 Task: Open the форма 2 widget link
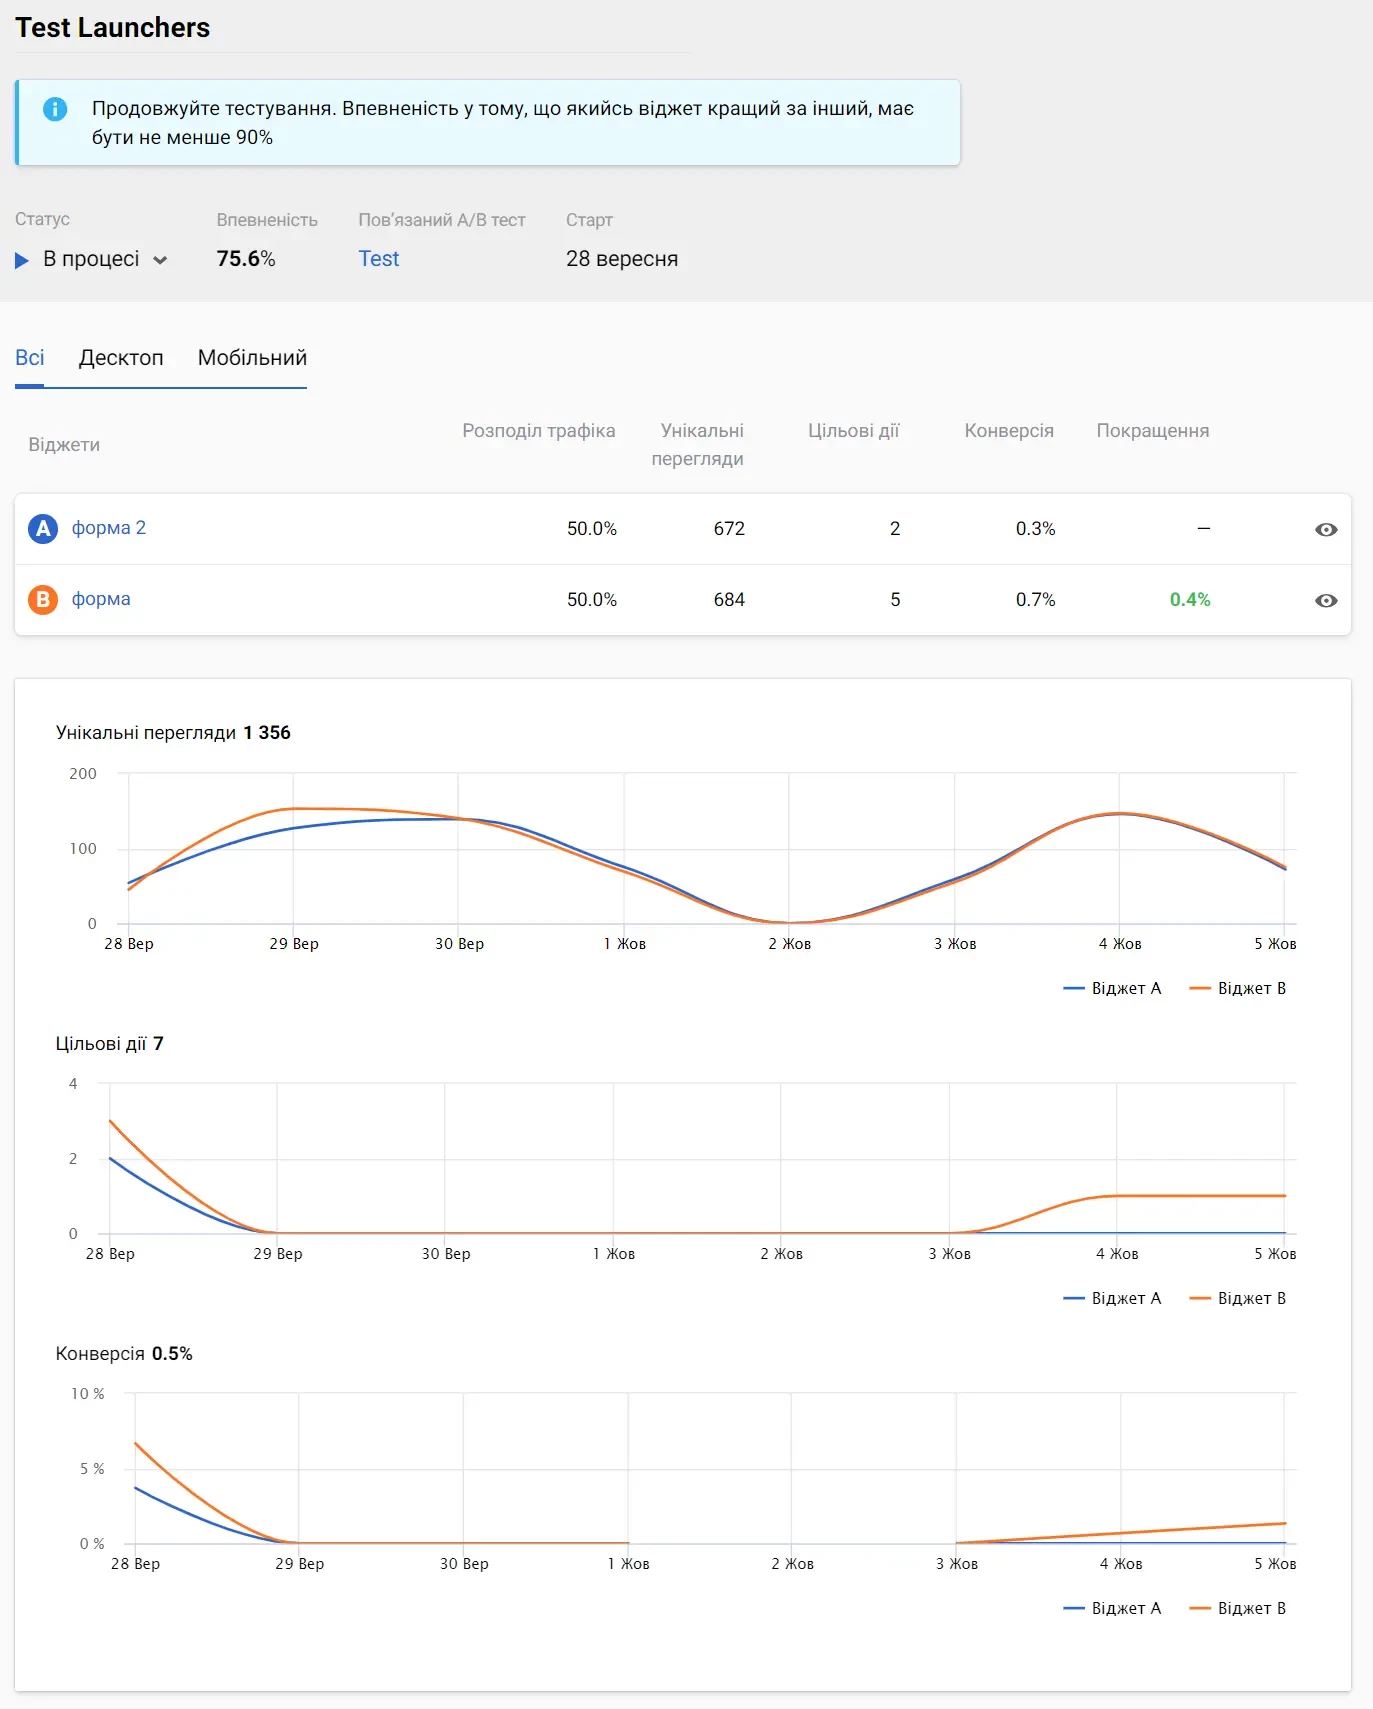point(109,528)
